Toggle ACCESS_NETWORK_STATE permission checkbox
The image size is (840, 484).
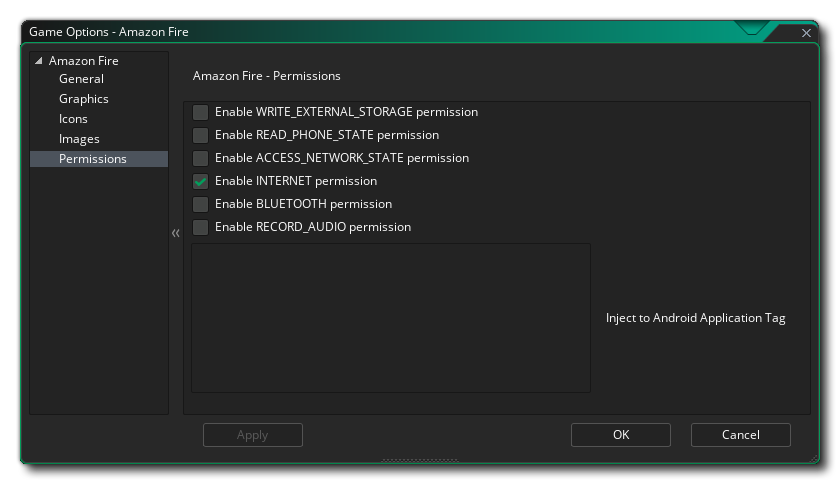200,158
